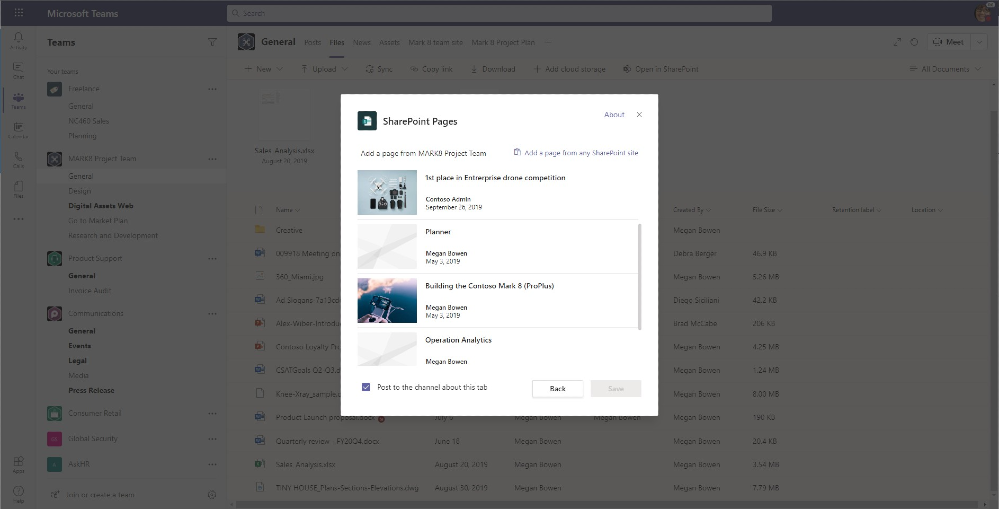Open the Digital Assets Web channel
Image resolution: width=999 pixels, height=509 pixels.
101,206
